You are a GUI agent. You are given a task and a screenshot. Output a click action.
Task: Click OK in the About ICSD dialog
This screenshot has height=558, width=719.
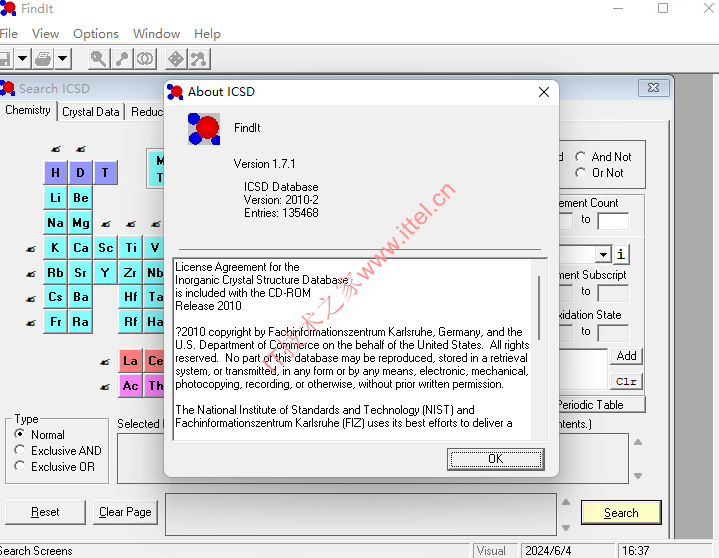click(x=496, y=459)
